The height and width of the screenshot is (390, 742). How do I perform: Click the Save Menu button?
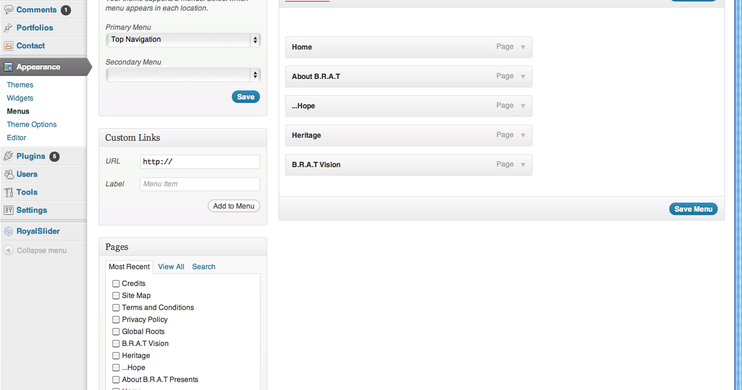pos(693,209)
